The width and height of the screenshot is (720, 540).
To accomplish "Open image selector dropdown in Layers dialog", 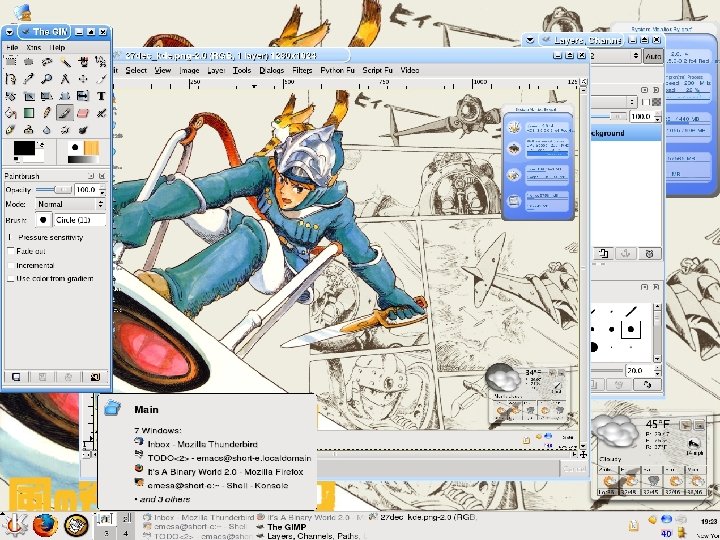I will point(615,56).
